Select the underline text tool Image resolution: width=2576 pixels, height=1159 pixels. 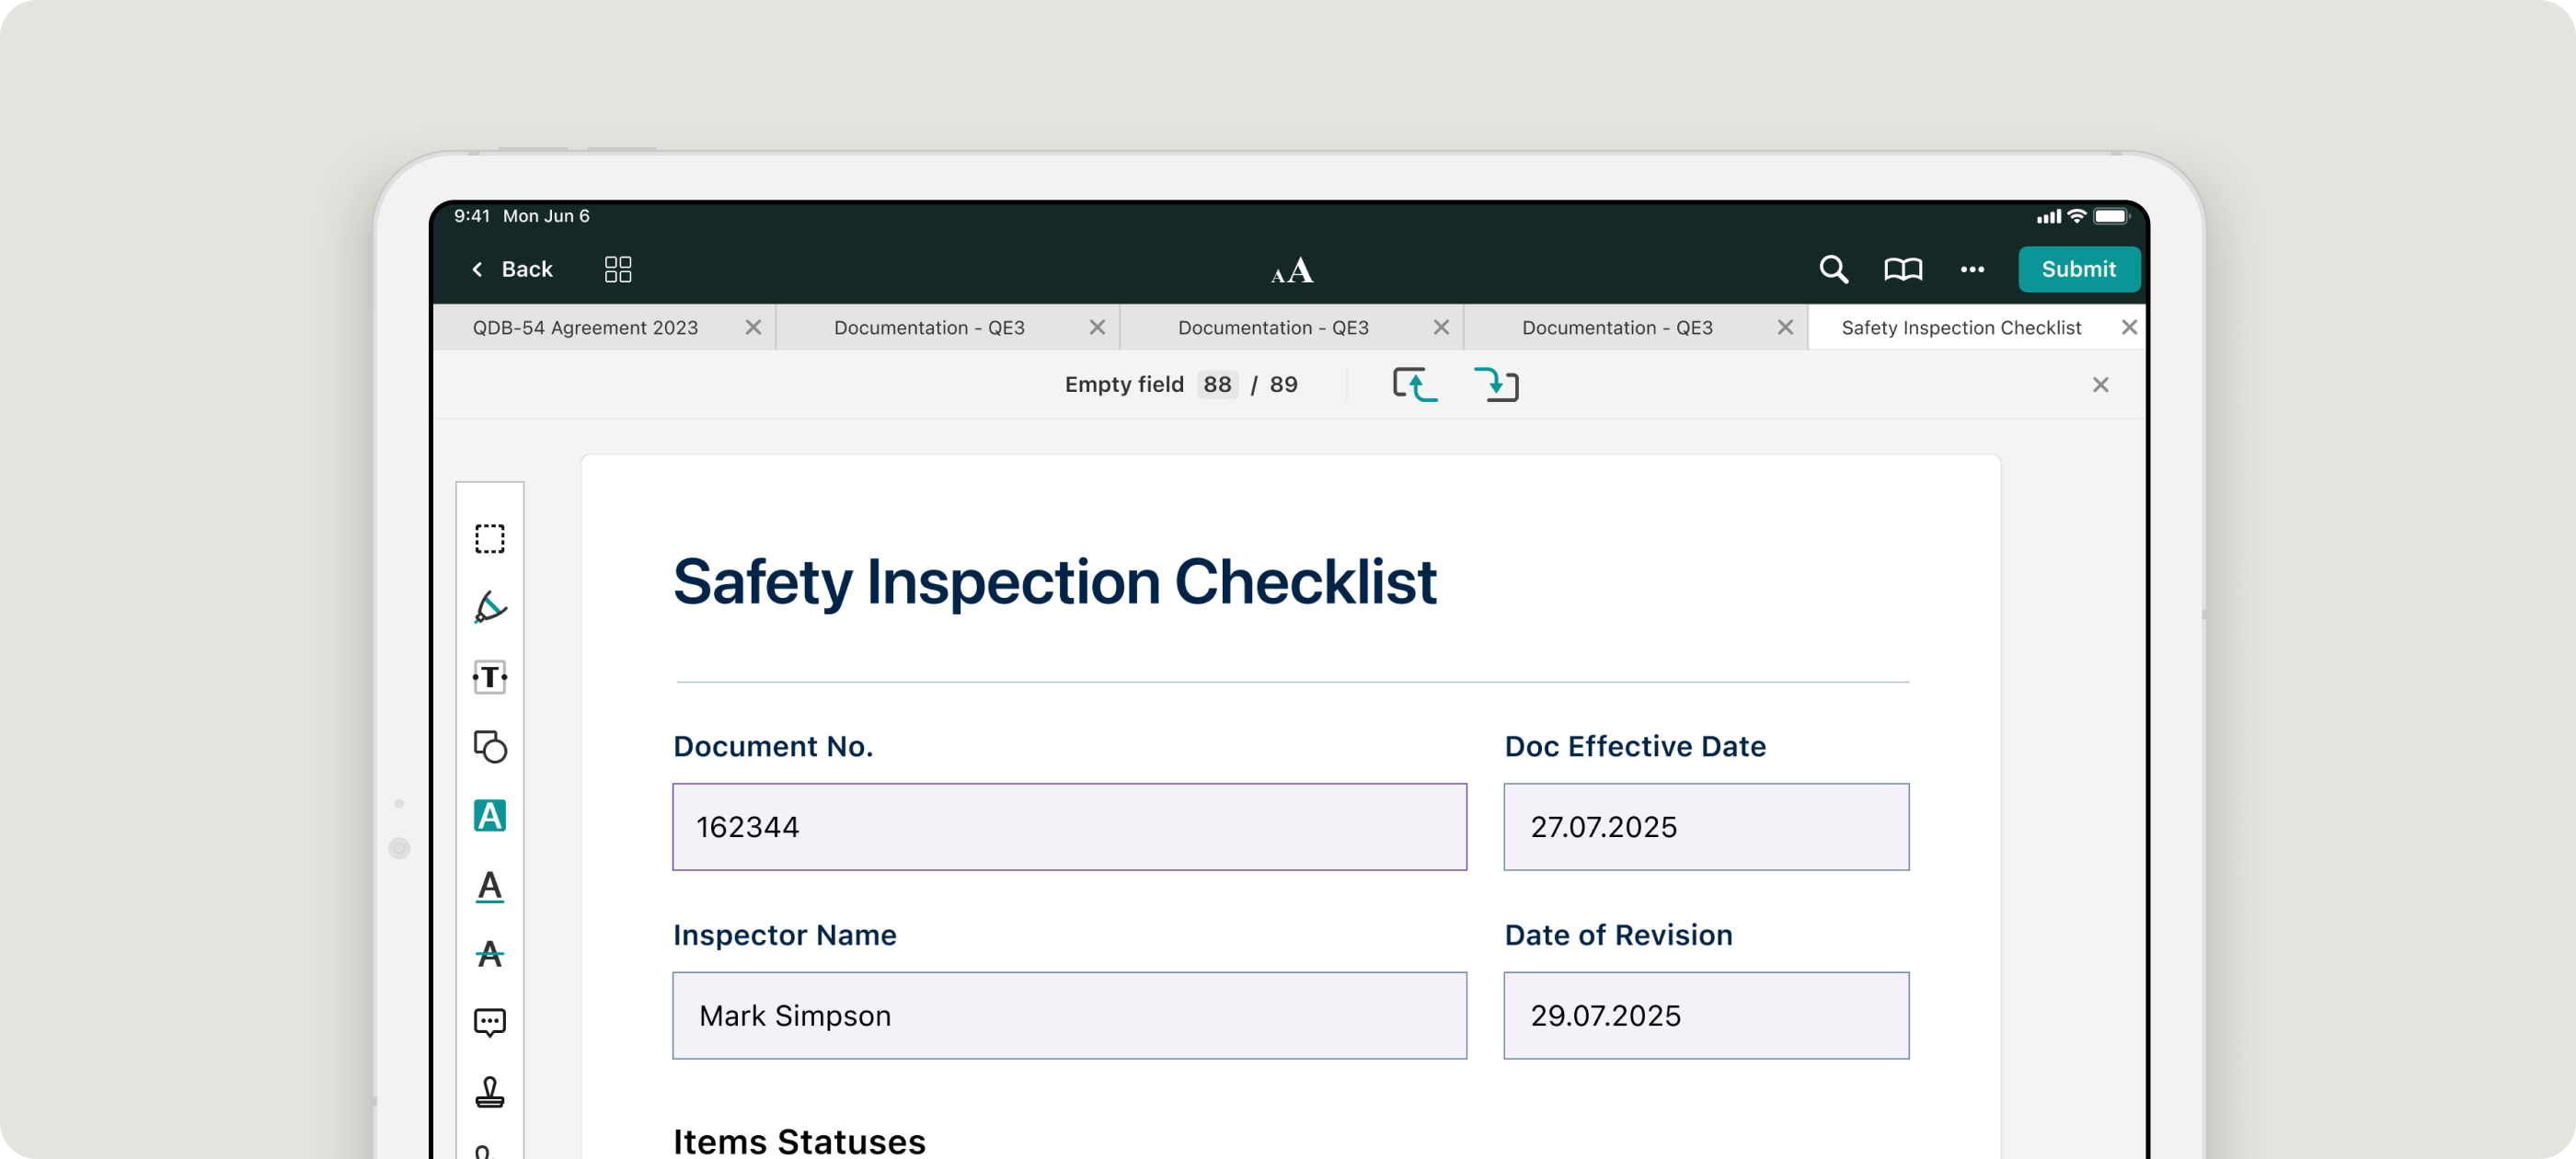coord(489,886)
